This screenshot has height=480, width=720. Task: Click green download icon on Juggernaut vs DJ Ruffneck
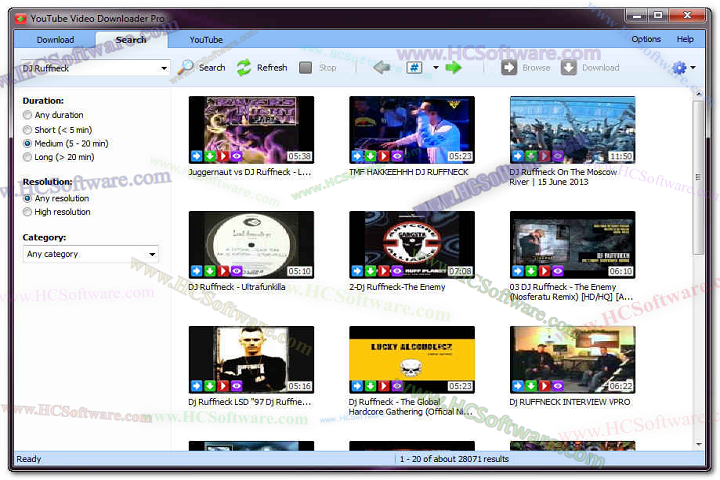coord(210,156)
